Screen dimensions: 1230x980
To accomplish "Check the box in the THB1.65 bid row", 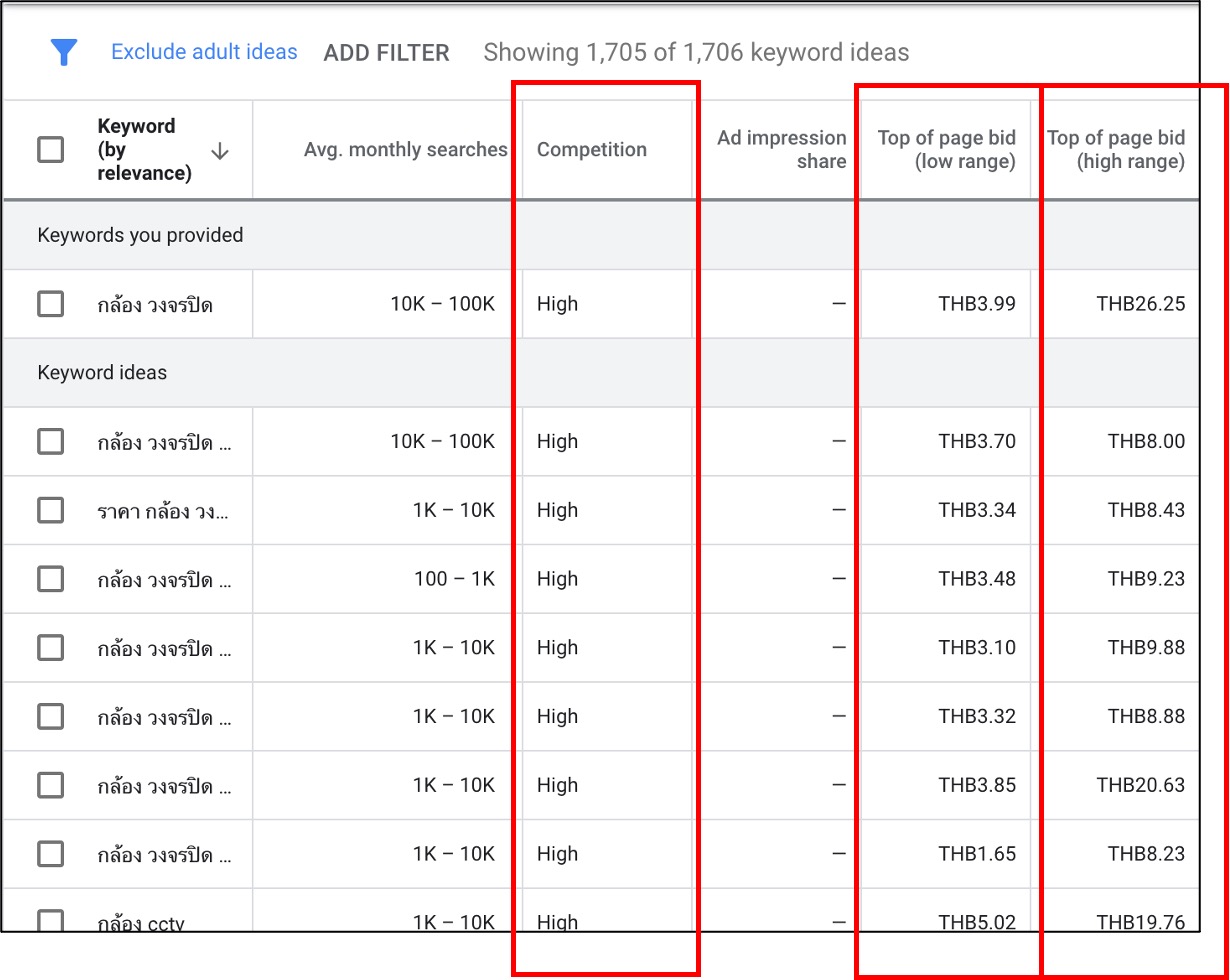I will click(50, 854).
